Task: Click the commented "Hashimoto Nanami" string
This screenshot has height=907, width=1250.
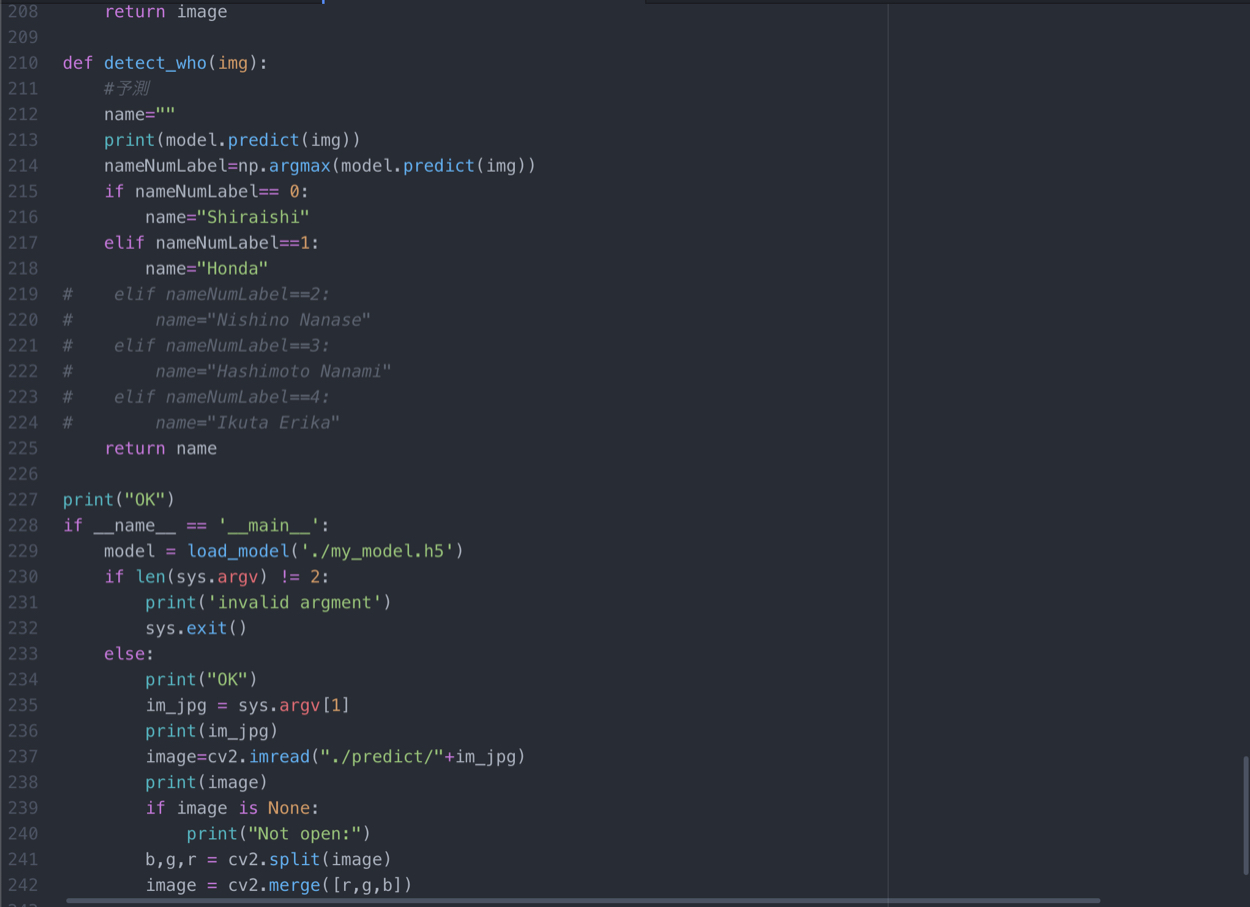Action: (x=303, y=372)
